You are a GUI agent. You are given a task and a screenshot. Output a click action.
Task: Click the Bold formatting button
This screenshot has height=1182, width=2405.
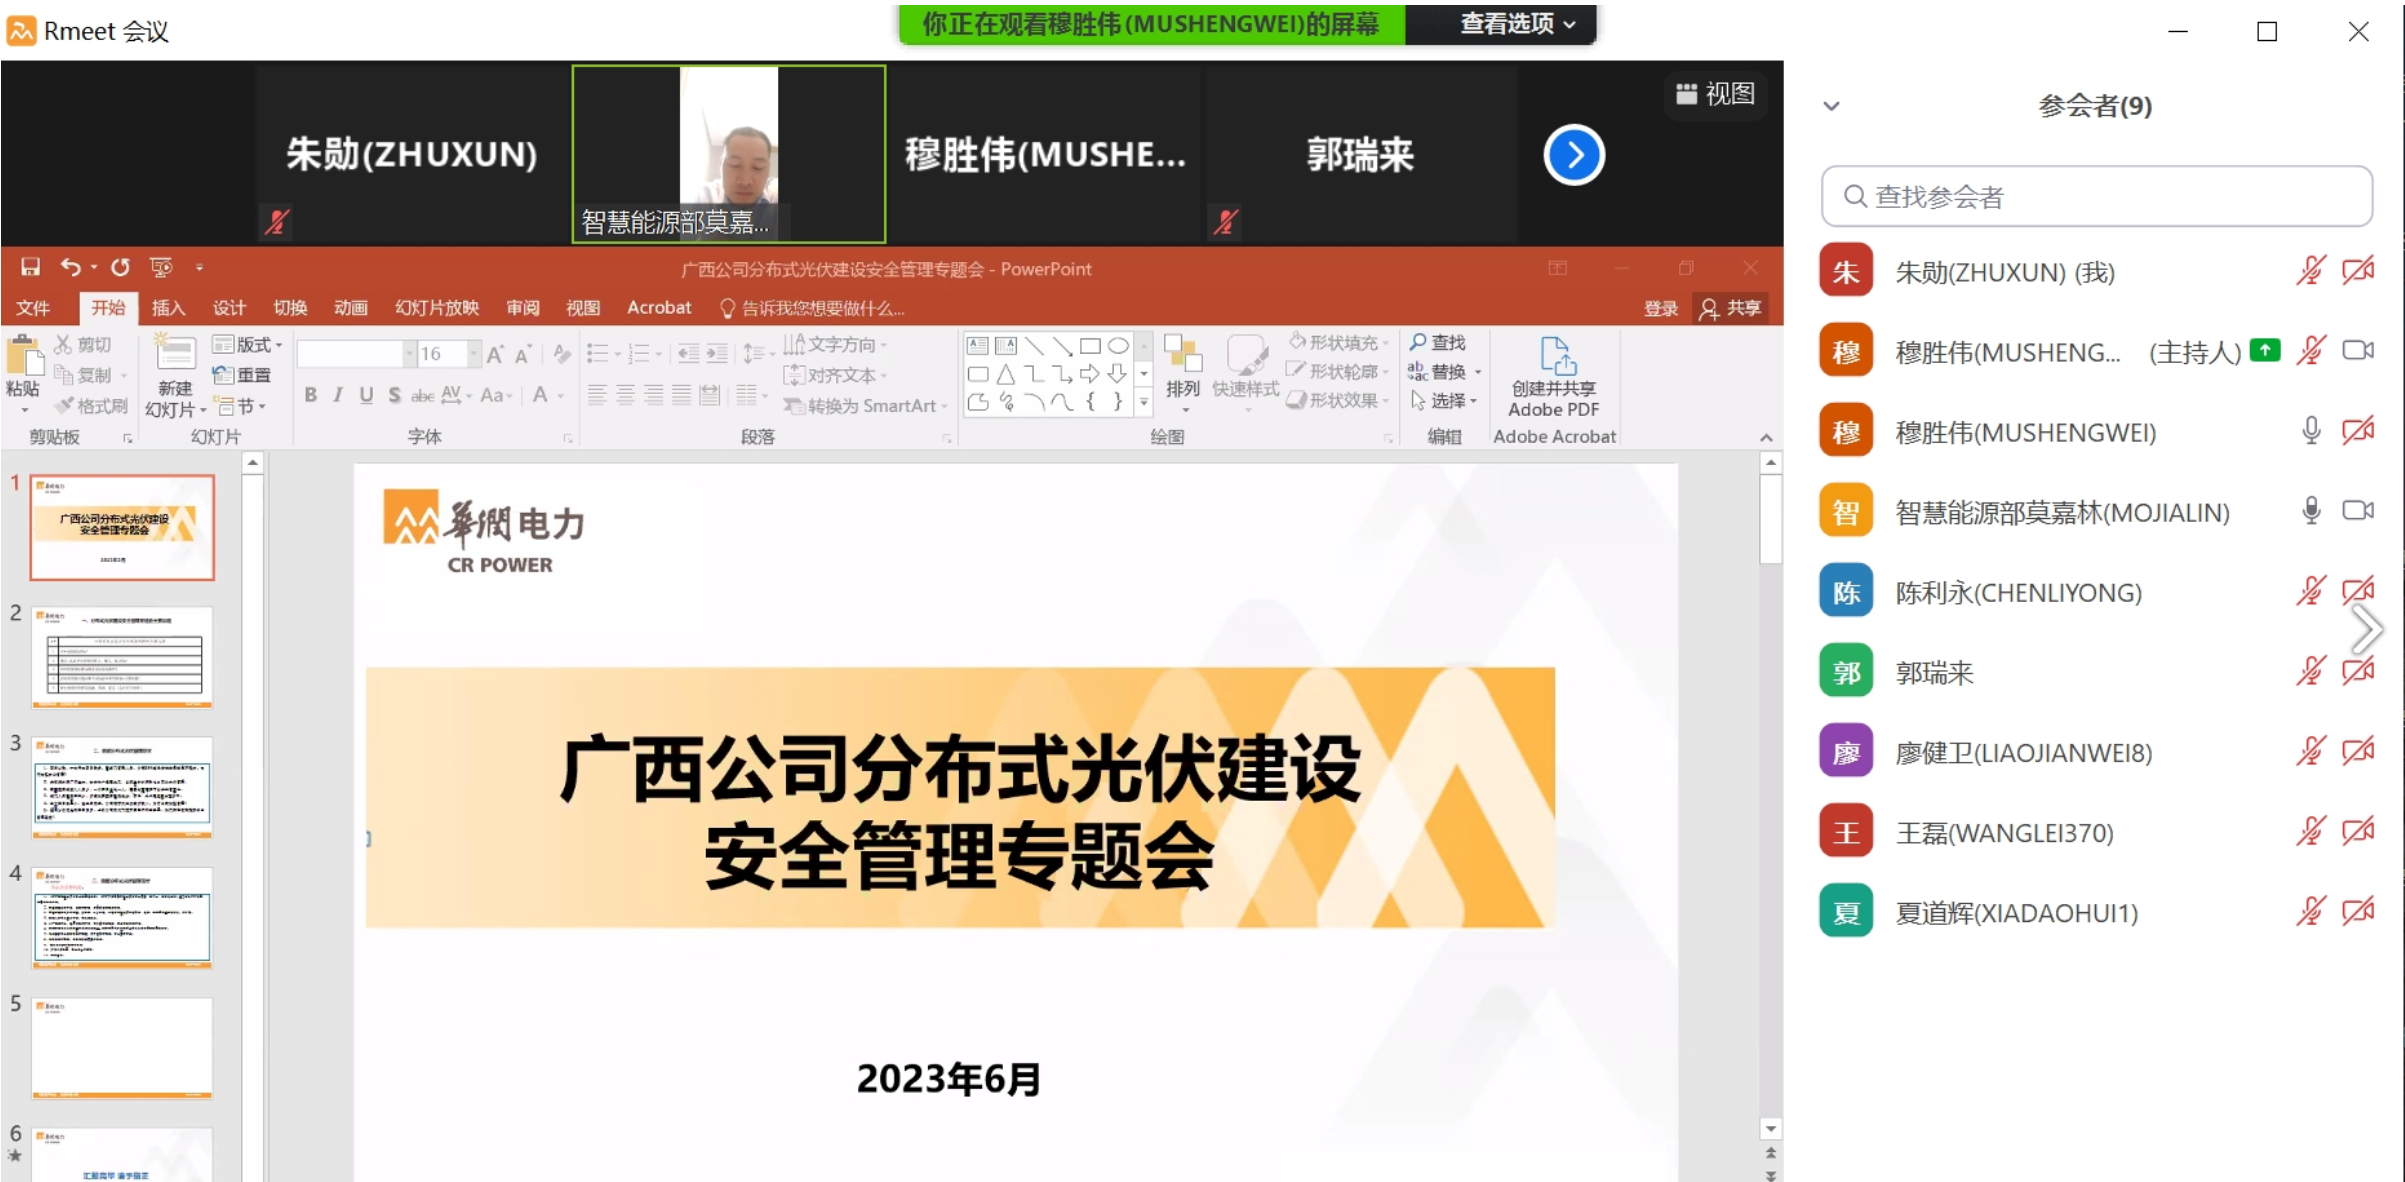click(310, 395)
